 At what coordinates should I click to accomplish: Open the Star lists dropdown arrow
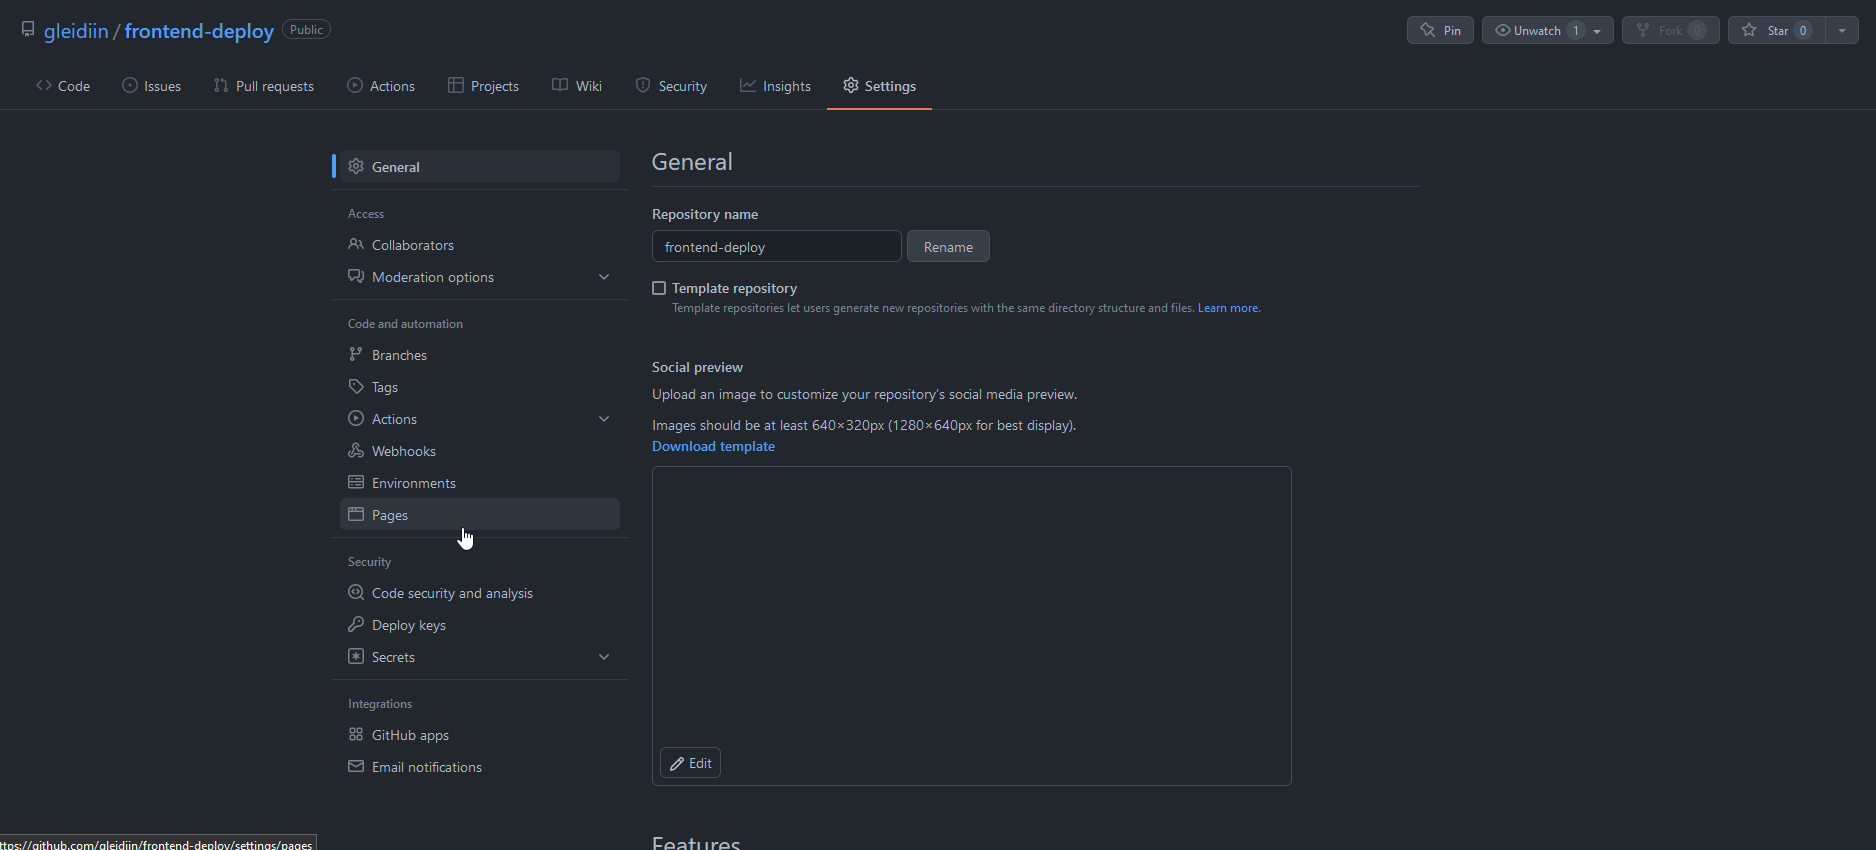(1842, 30)
